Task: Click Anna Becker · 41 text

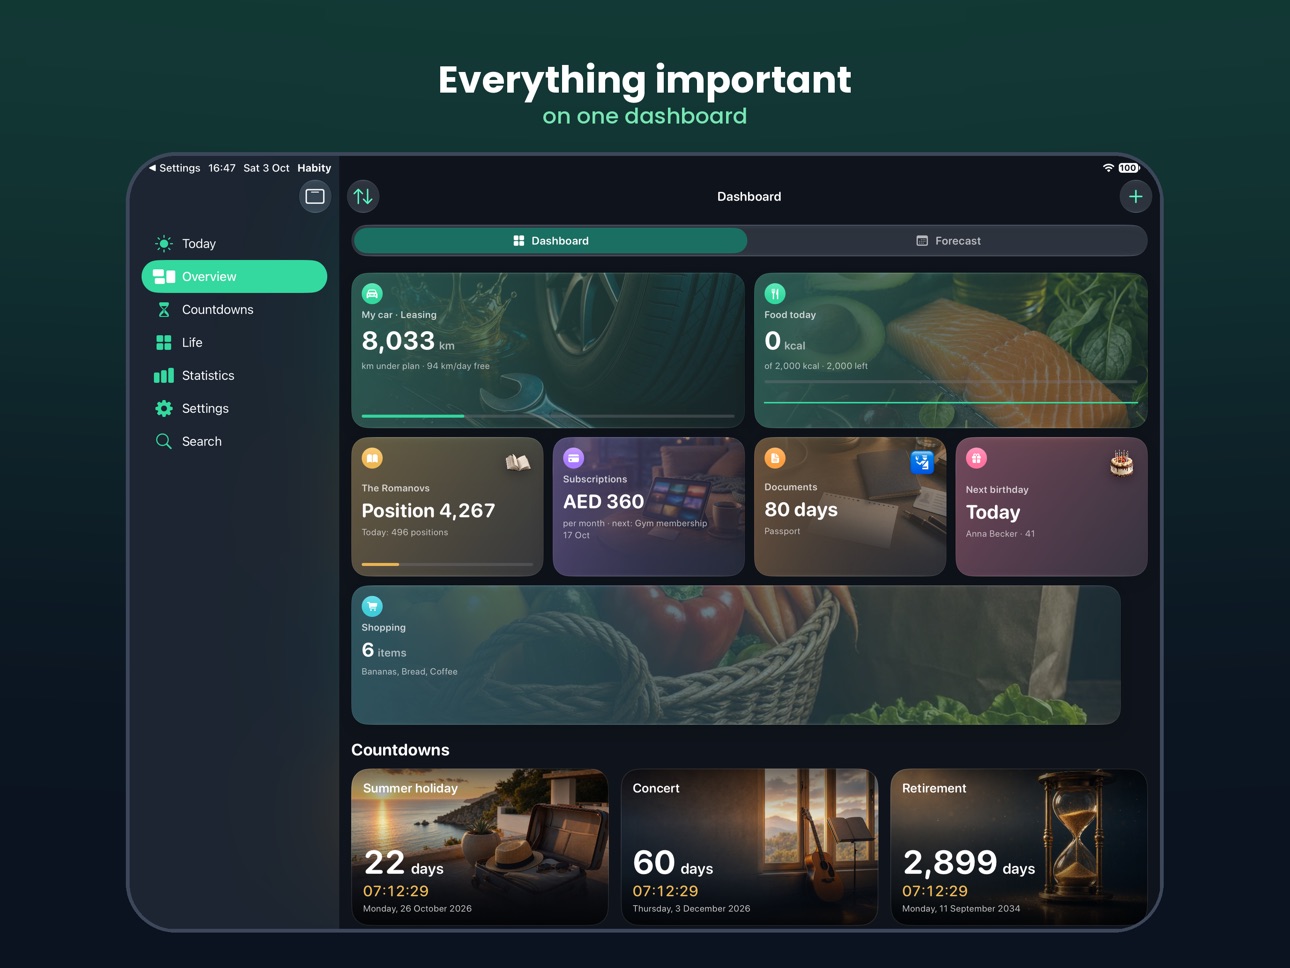Action: click(1000, 534)
